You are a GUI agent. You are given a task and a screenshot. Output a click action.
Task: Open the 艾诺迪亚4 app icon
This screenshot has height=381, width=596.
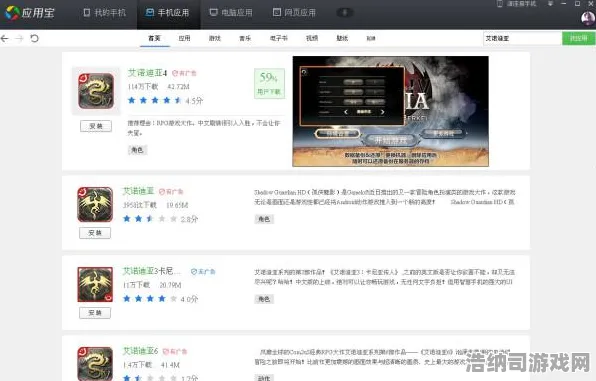[96, 91]
